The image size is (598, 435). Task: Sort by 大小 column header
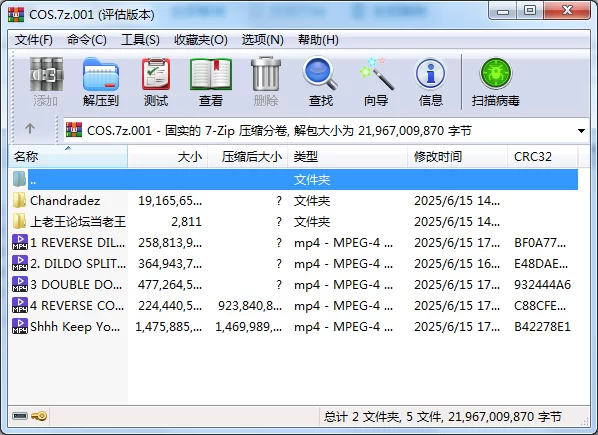click(x=167, y=157)
